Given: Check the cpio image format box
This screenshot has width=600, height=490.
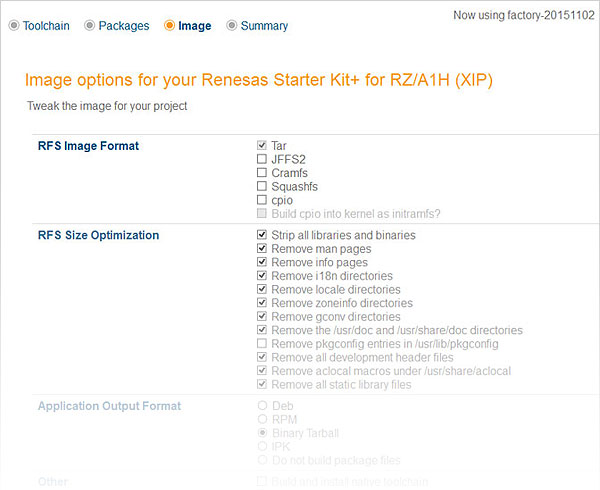Looking at the screenshot, I should (262, 200).
